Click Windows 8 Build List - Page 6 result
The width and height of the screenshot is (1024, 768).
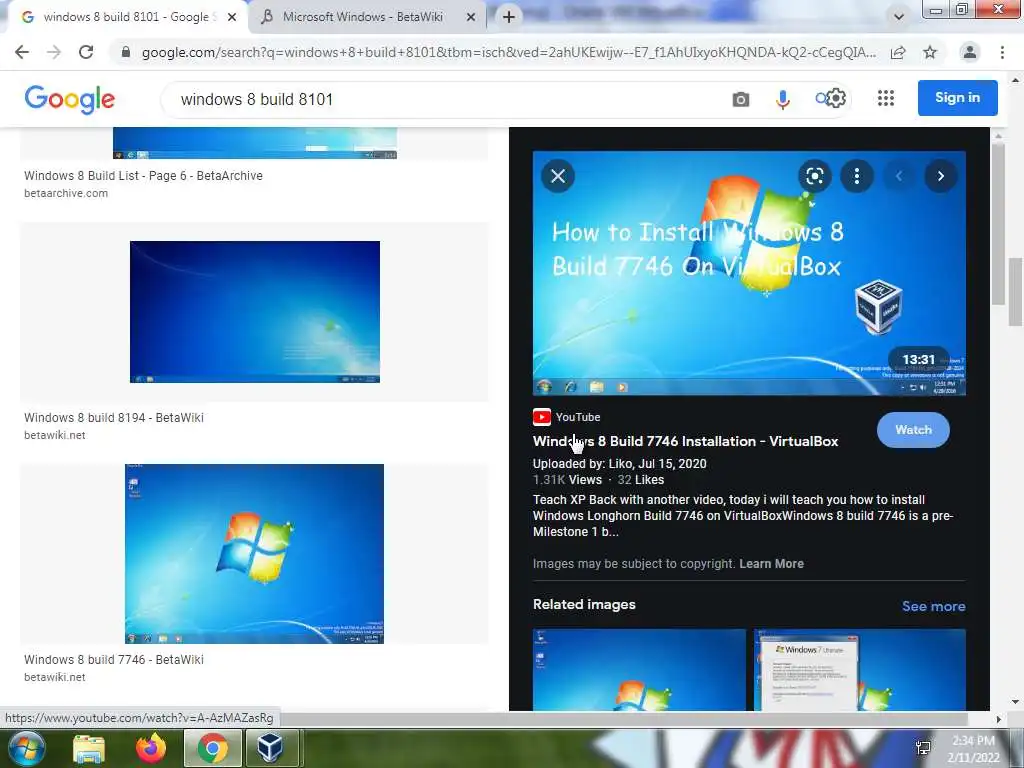click(143, 176)
